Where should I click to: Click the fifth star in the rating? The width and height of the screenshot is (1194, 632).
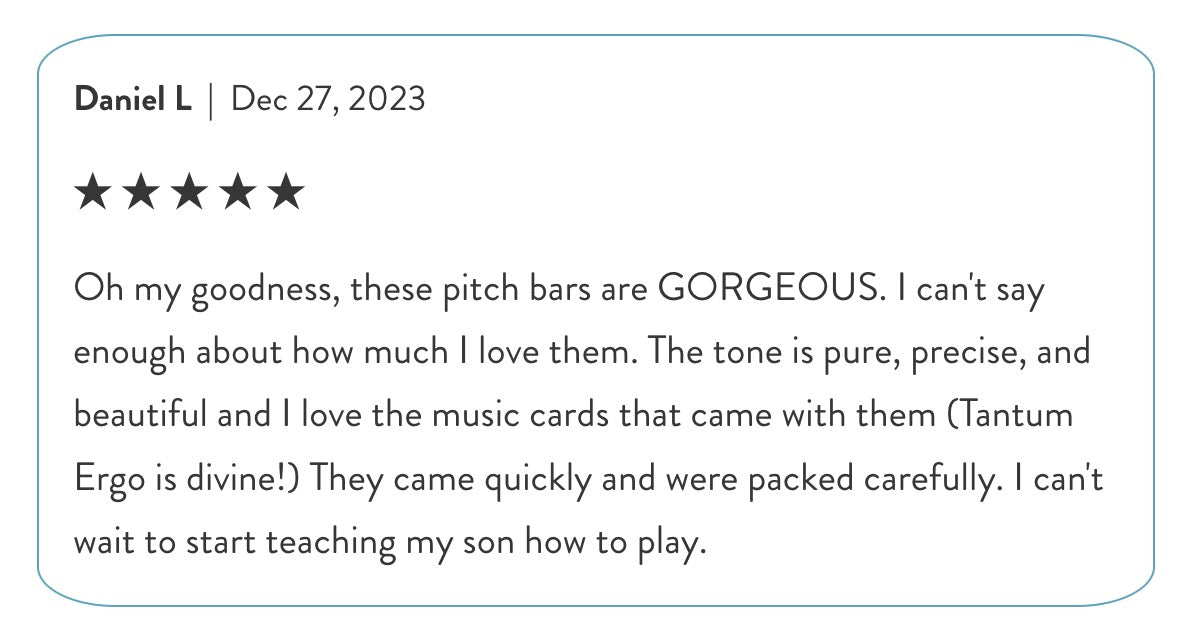[x=286, y=192]
